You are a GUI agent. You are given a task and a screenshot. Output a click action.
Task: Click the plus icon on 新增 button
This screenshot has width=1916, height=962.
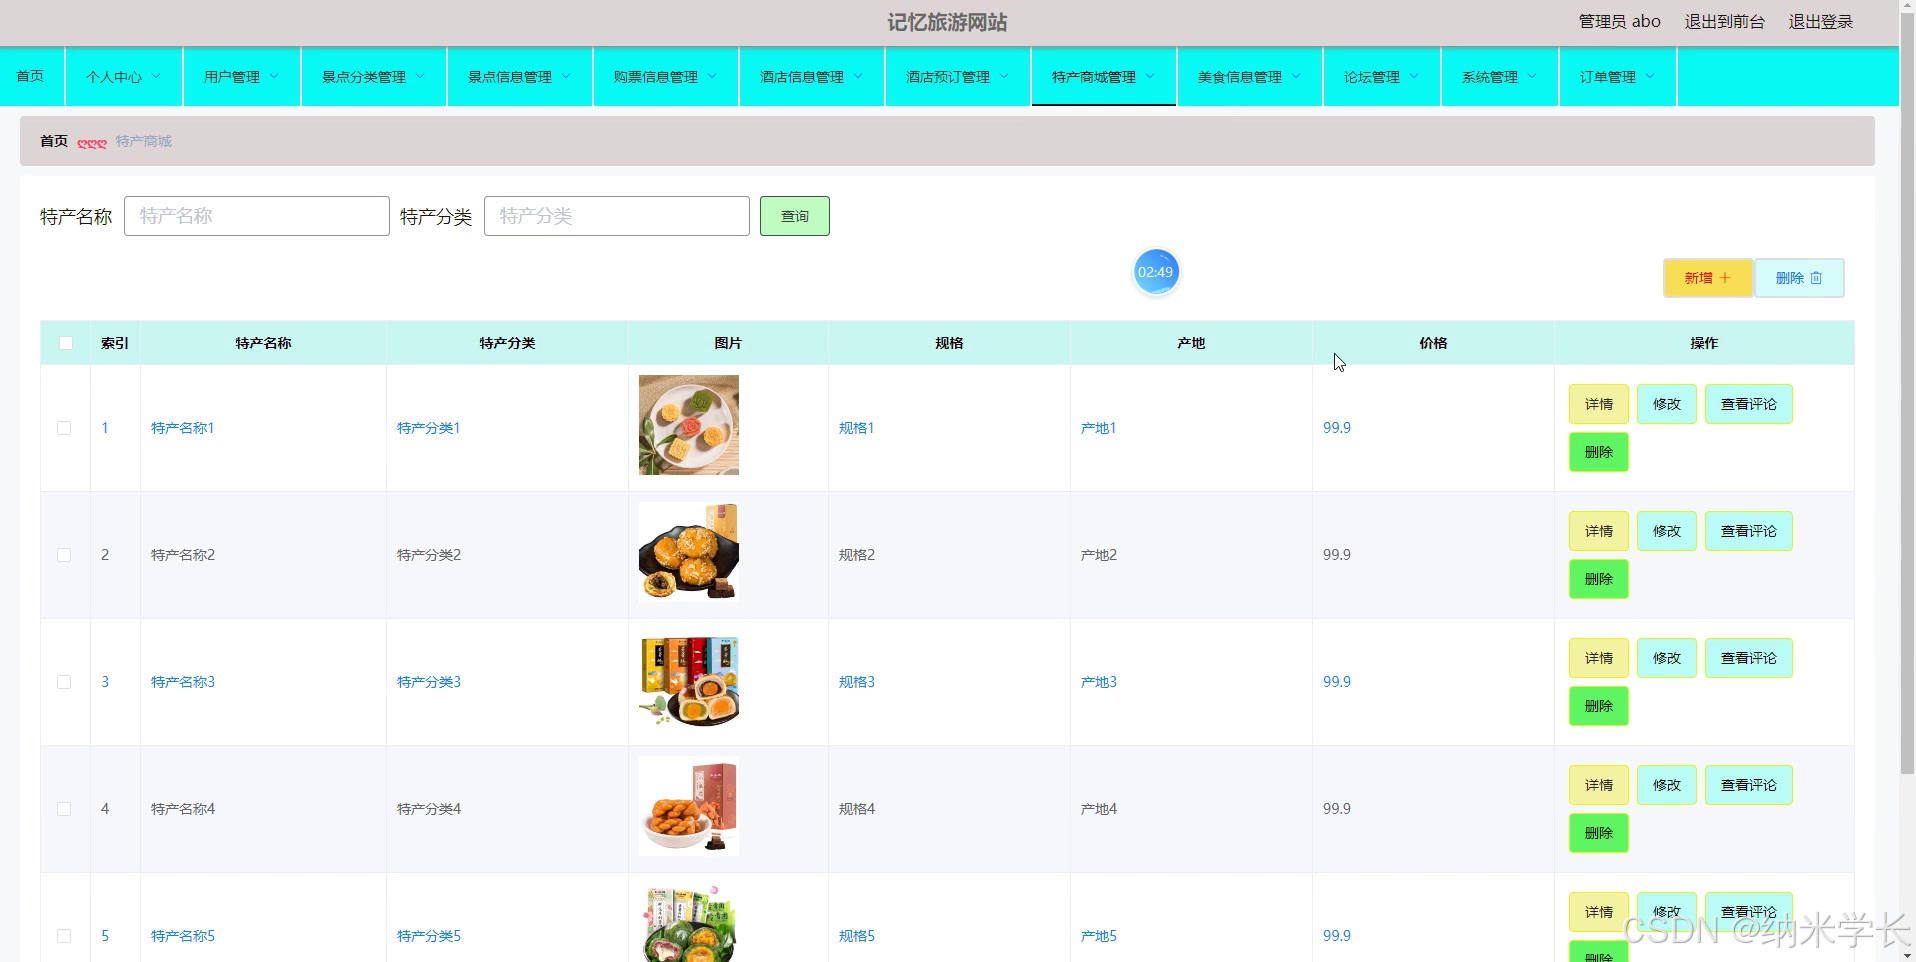click(1725, 278)
